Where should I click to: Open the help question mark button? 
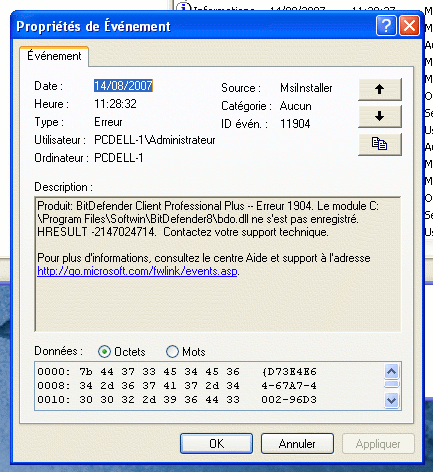[x=386, y=25]
